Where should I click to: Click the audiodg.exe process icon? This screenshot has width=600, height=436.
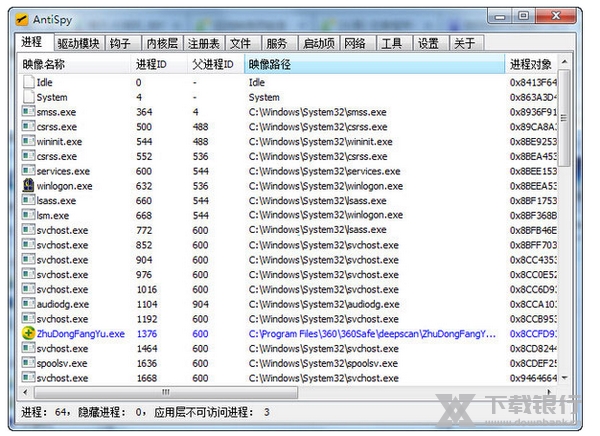coord(28,304)
